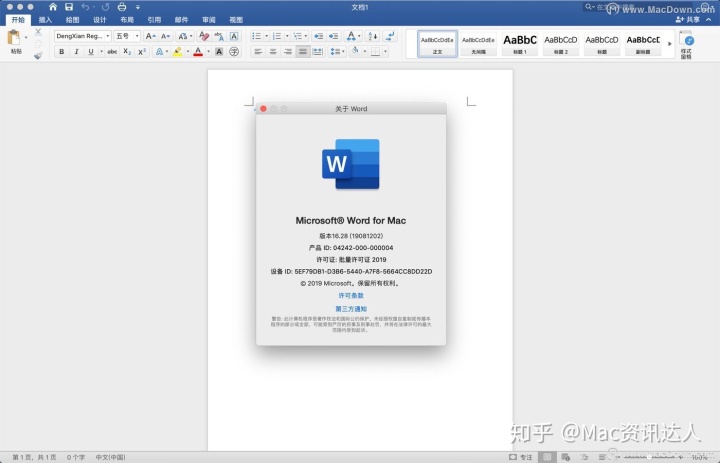Viewport: 720px width, 463px height.
Task: Open the Styles Pane icon
Action: pos(686,45)
